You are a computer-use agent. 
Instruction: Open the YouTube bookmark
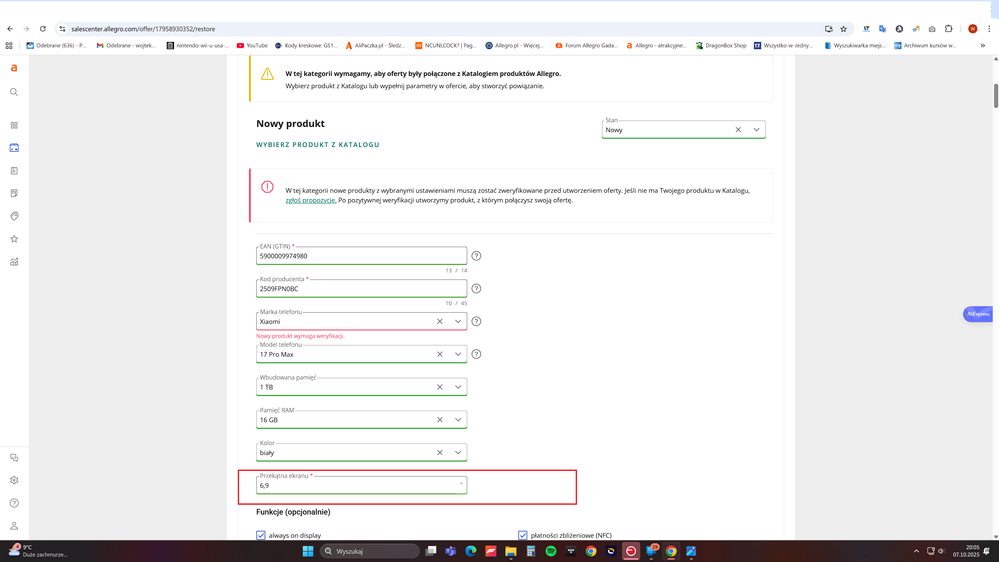252,45
